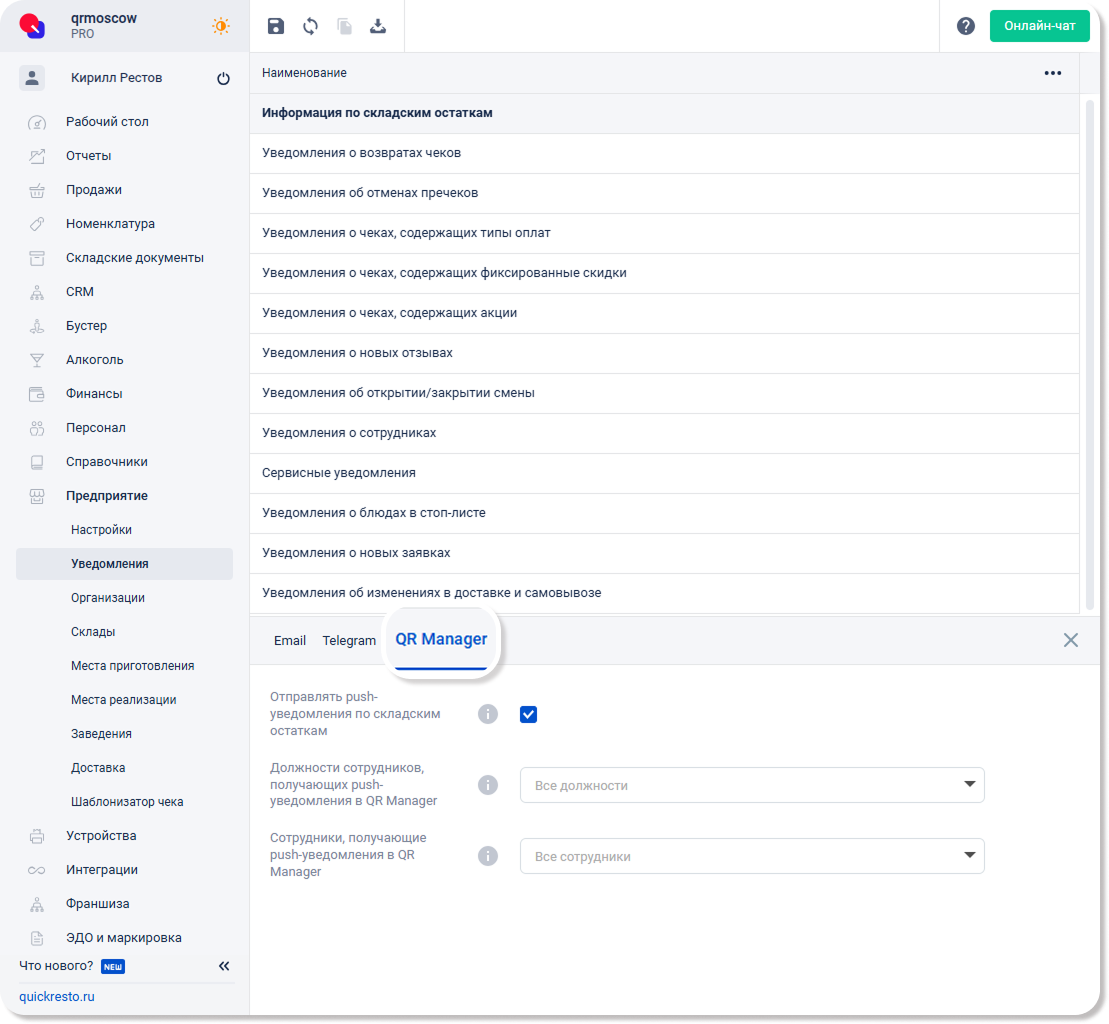Expand the 'Все должности' dropdown

[x=752, y=785]
